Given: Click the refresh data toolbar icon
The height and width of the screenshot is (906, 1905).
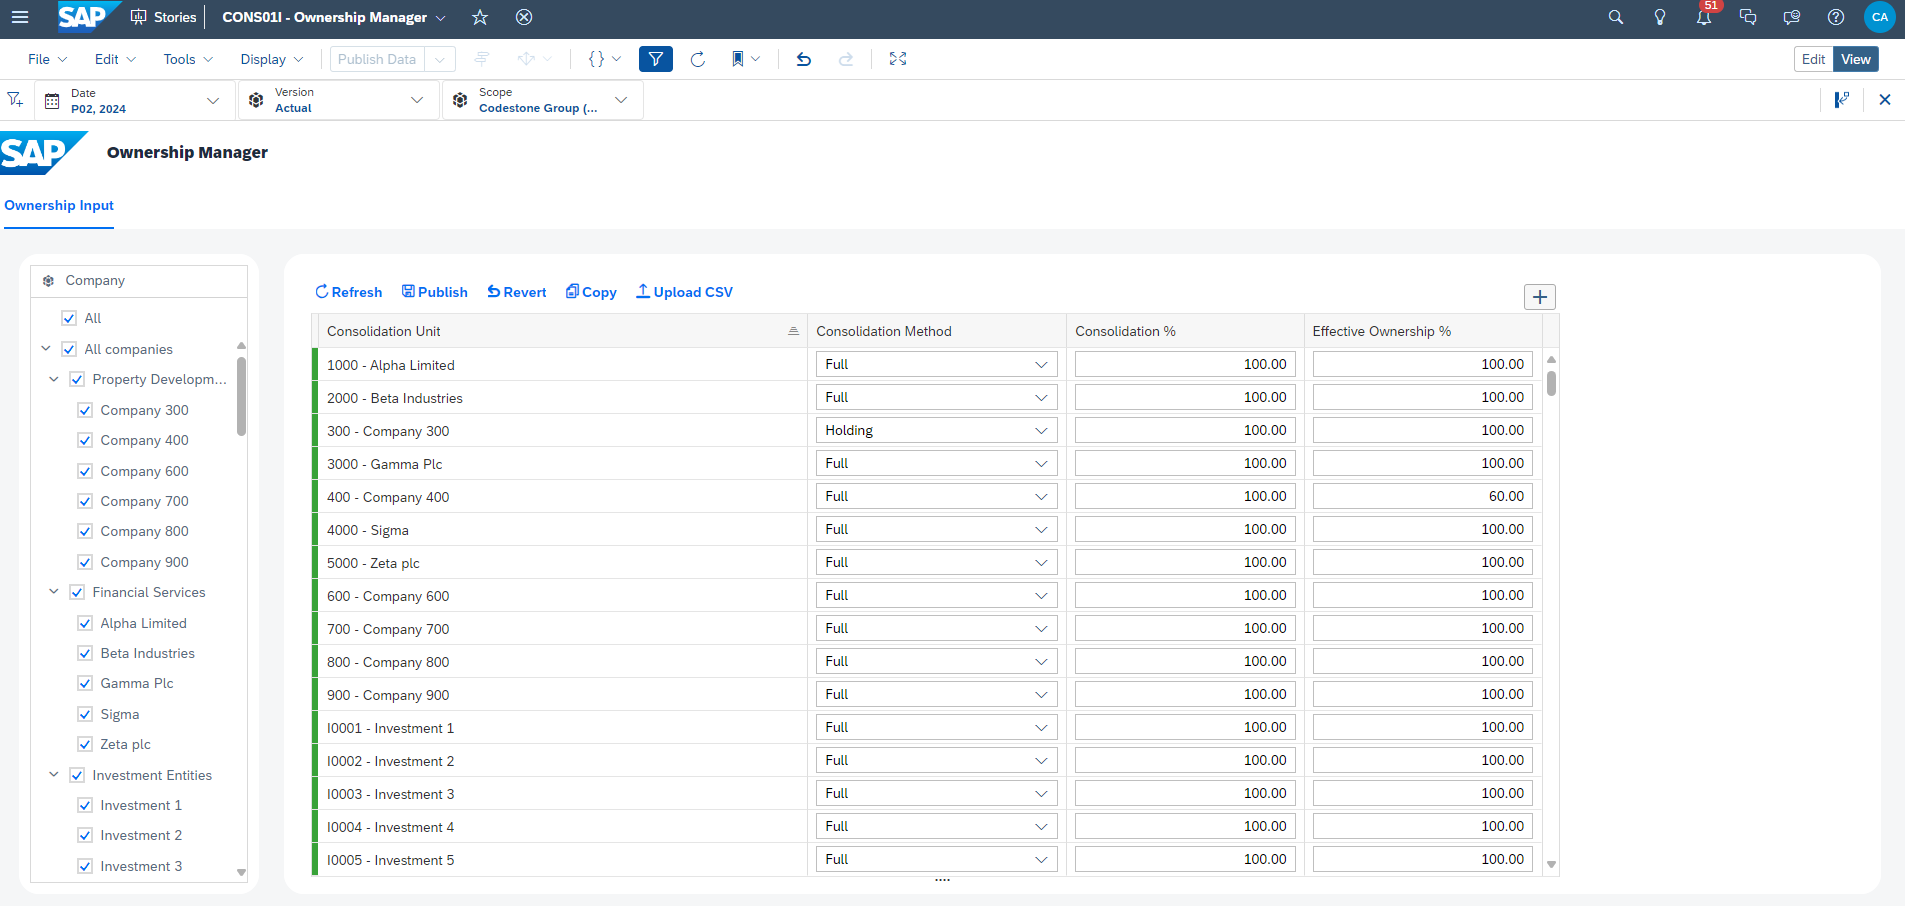Looking at the screenshot, I should tap(698, 59).
